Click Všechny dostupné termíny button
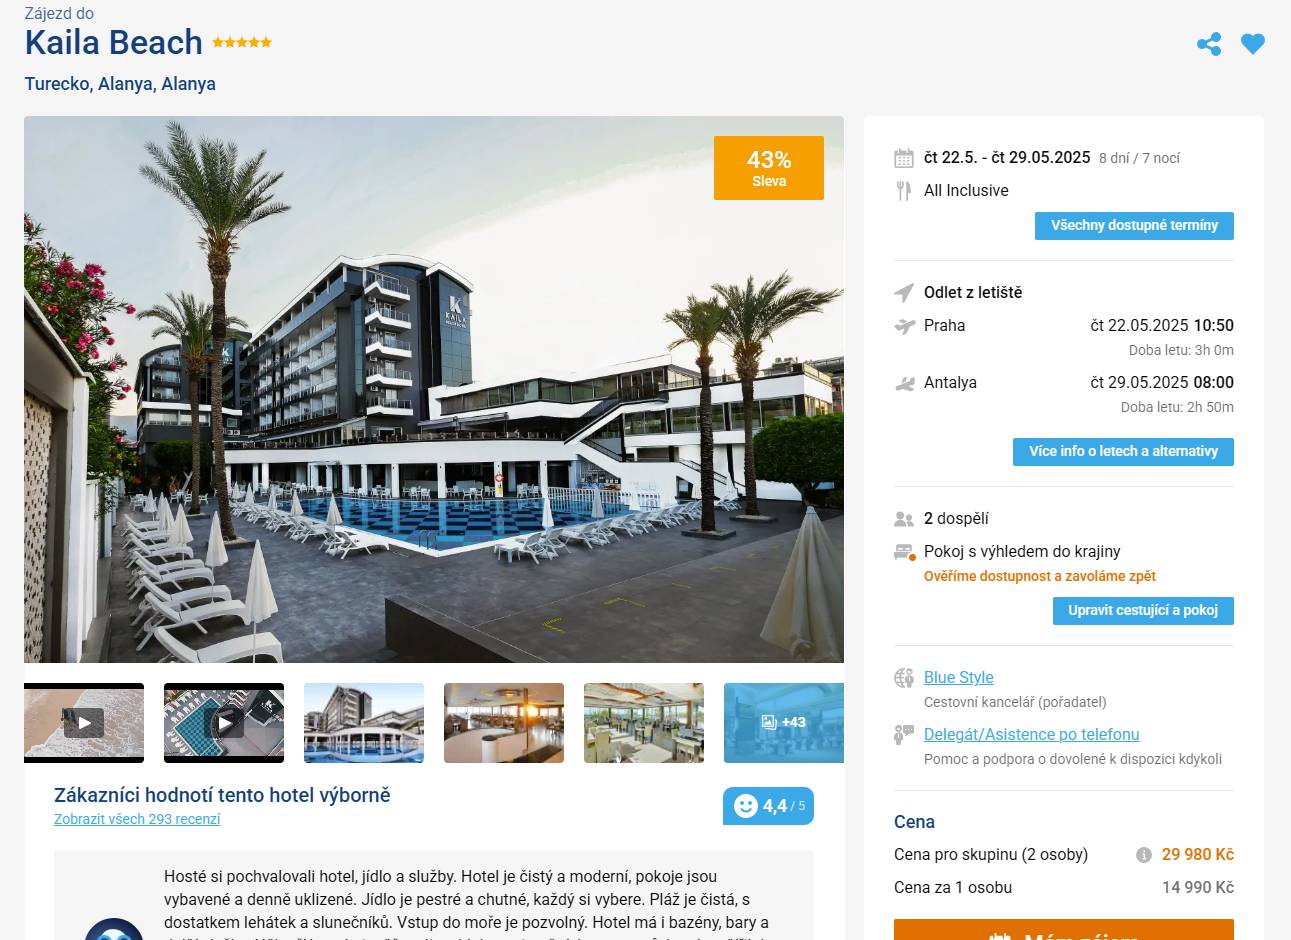This screenshot has height=940, width=1291. pyautogui.click(x=1134, y=226)
